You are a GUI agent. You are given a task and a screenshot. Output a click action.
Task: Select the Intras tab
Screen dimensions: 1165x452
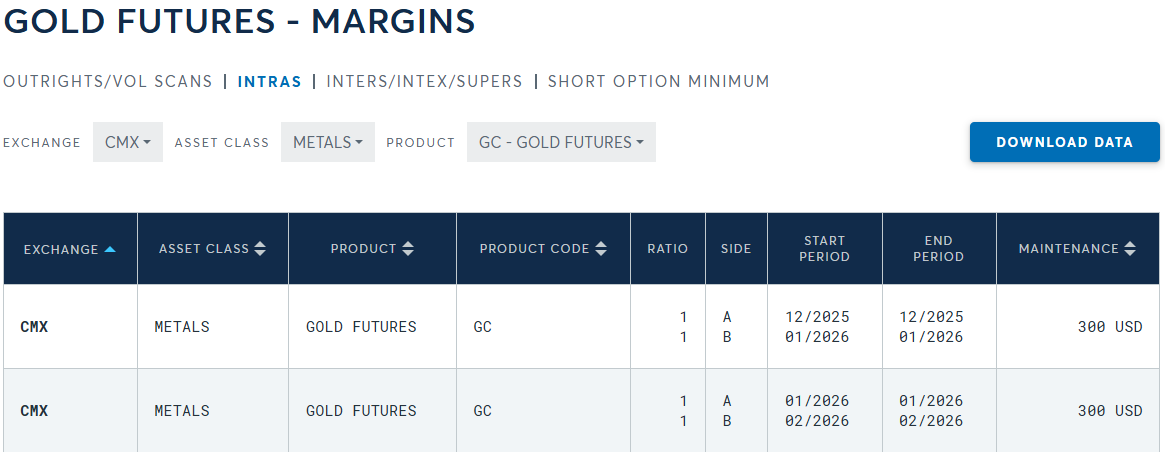pos(270,82)
